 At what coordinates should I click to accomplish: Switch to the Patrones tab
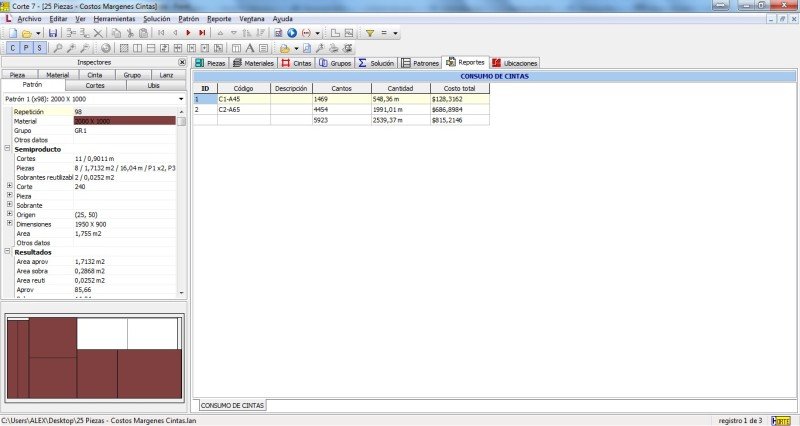tap(420, 62)
